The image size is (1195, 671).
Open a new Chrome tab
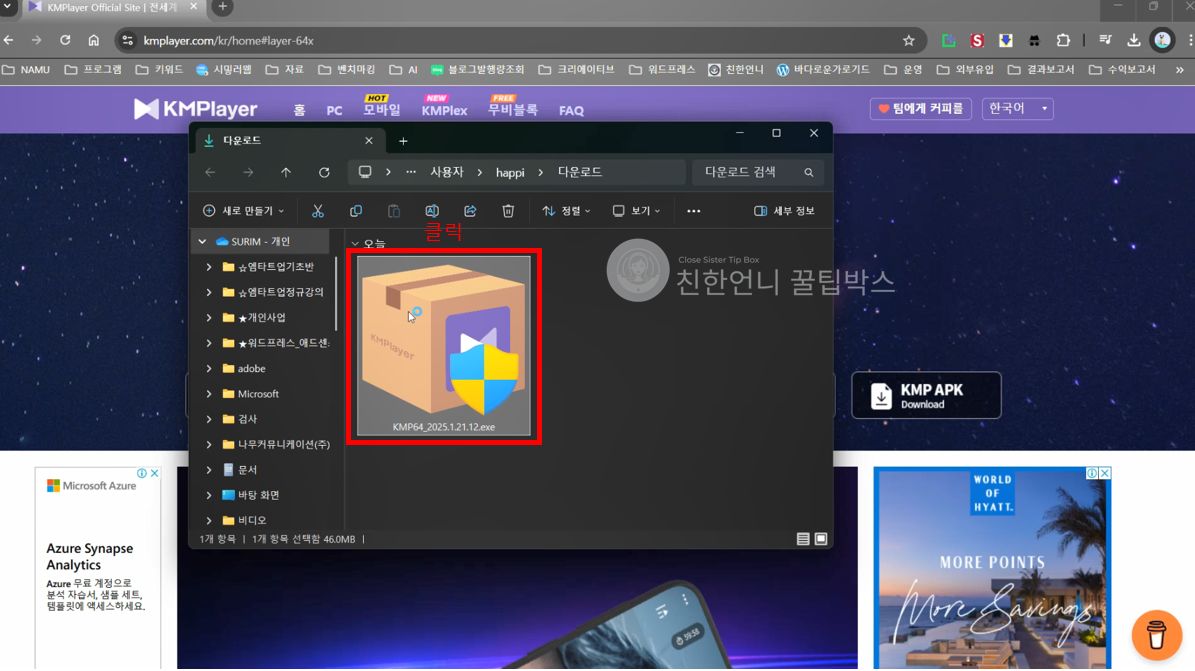coord(223,7)
